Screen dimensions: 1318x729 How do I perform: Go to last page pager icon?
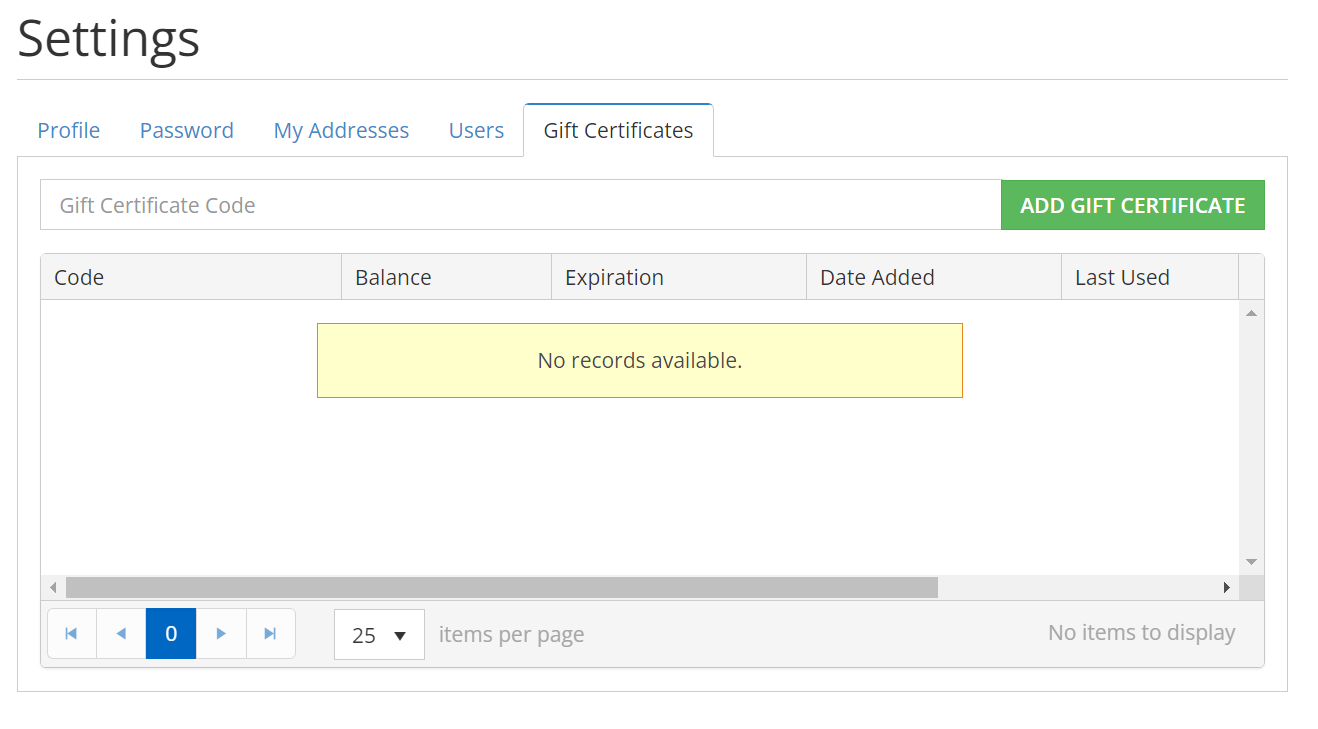(270, 634)
